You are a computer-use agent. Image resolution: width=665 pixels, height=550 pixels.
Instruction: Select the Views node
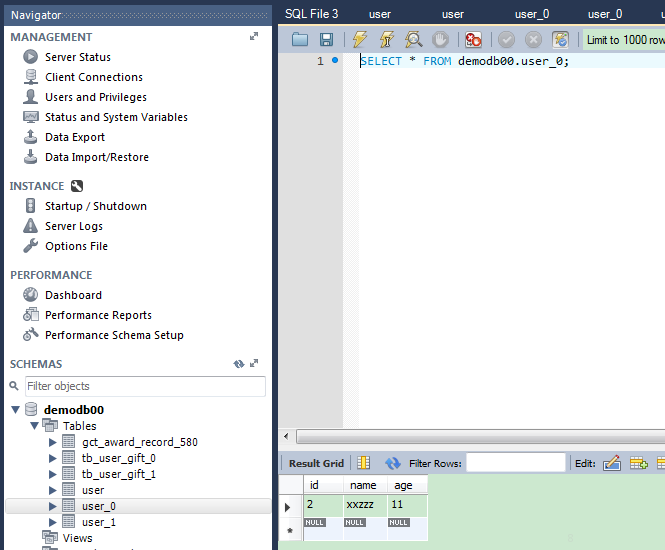77,538
